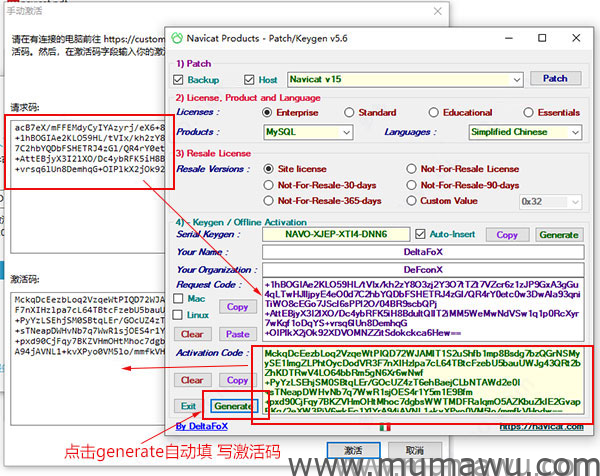Click the keygen Request Code text area

tap(423, 309)
